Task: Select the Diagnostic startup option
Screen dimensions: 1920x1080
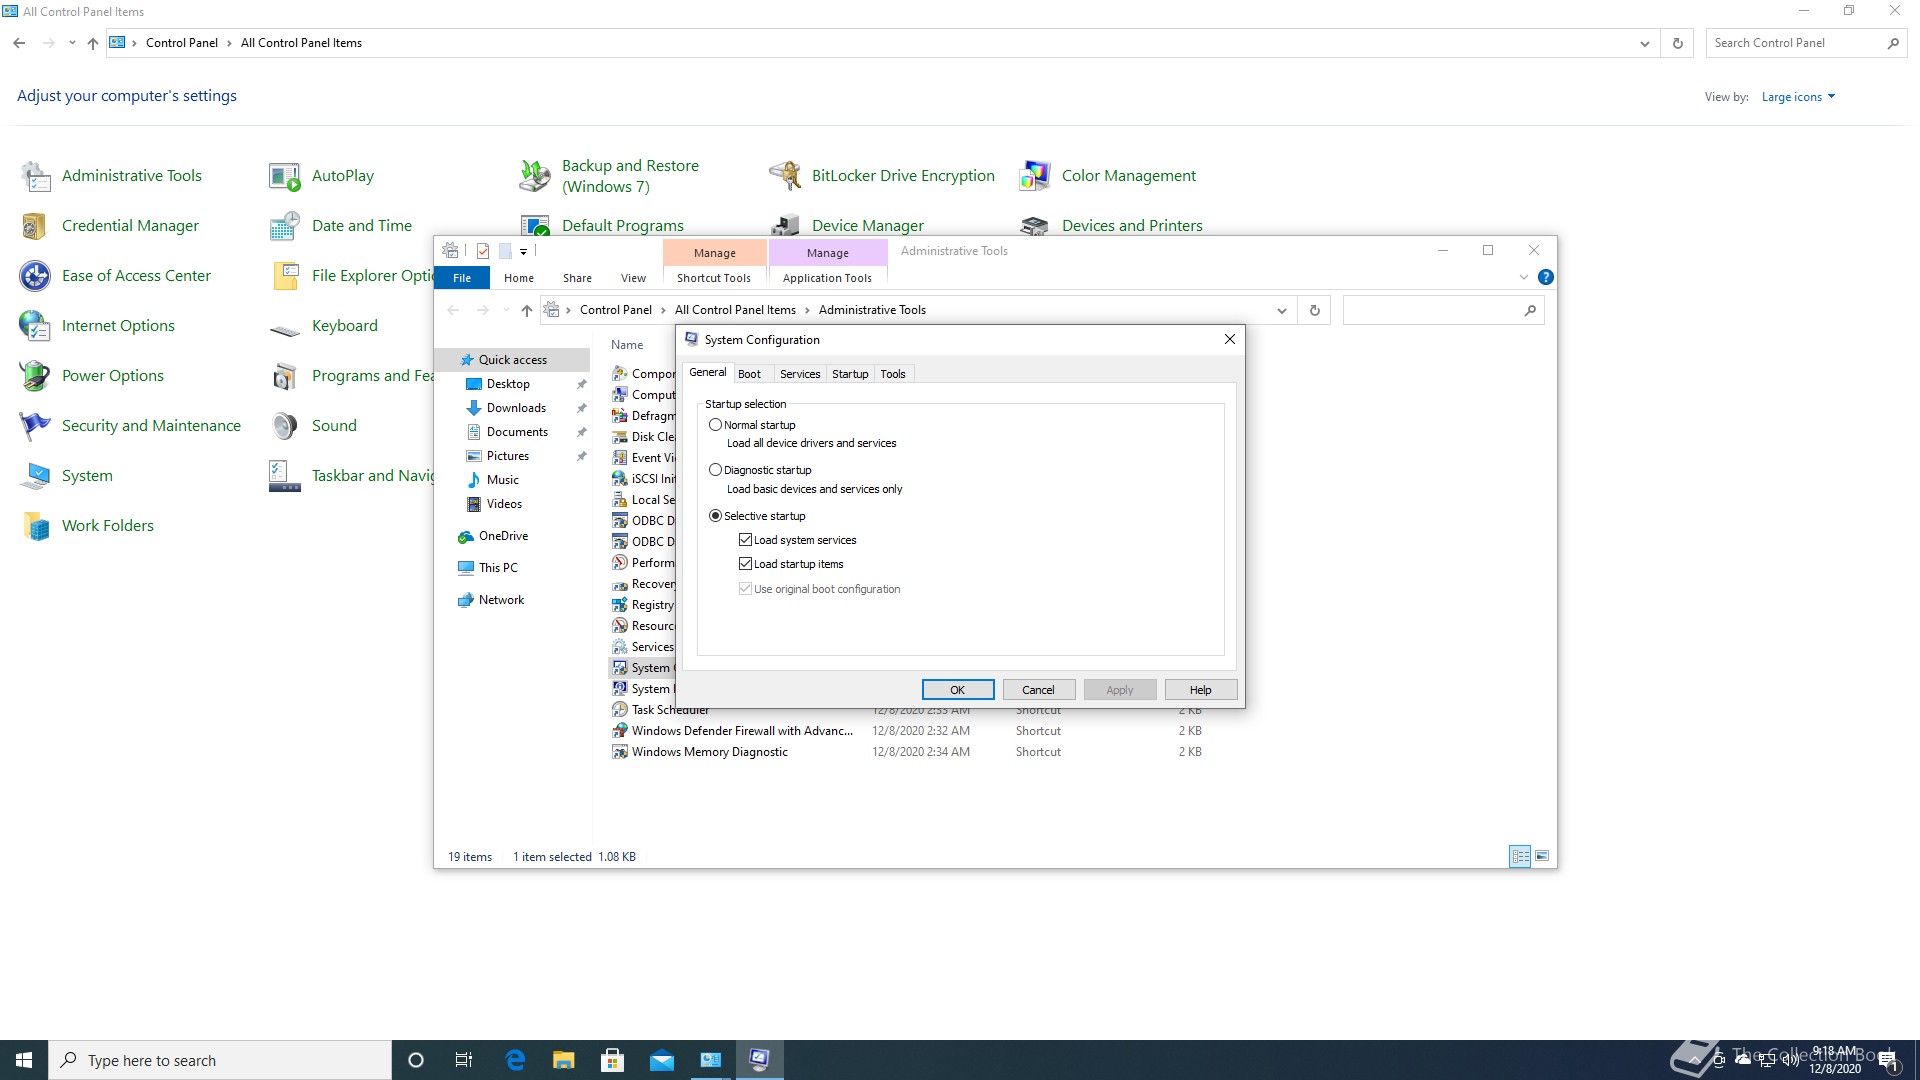Action: pyautogui.click(x=715, y=470)
